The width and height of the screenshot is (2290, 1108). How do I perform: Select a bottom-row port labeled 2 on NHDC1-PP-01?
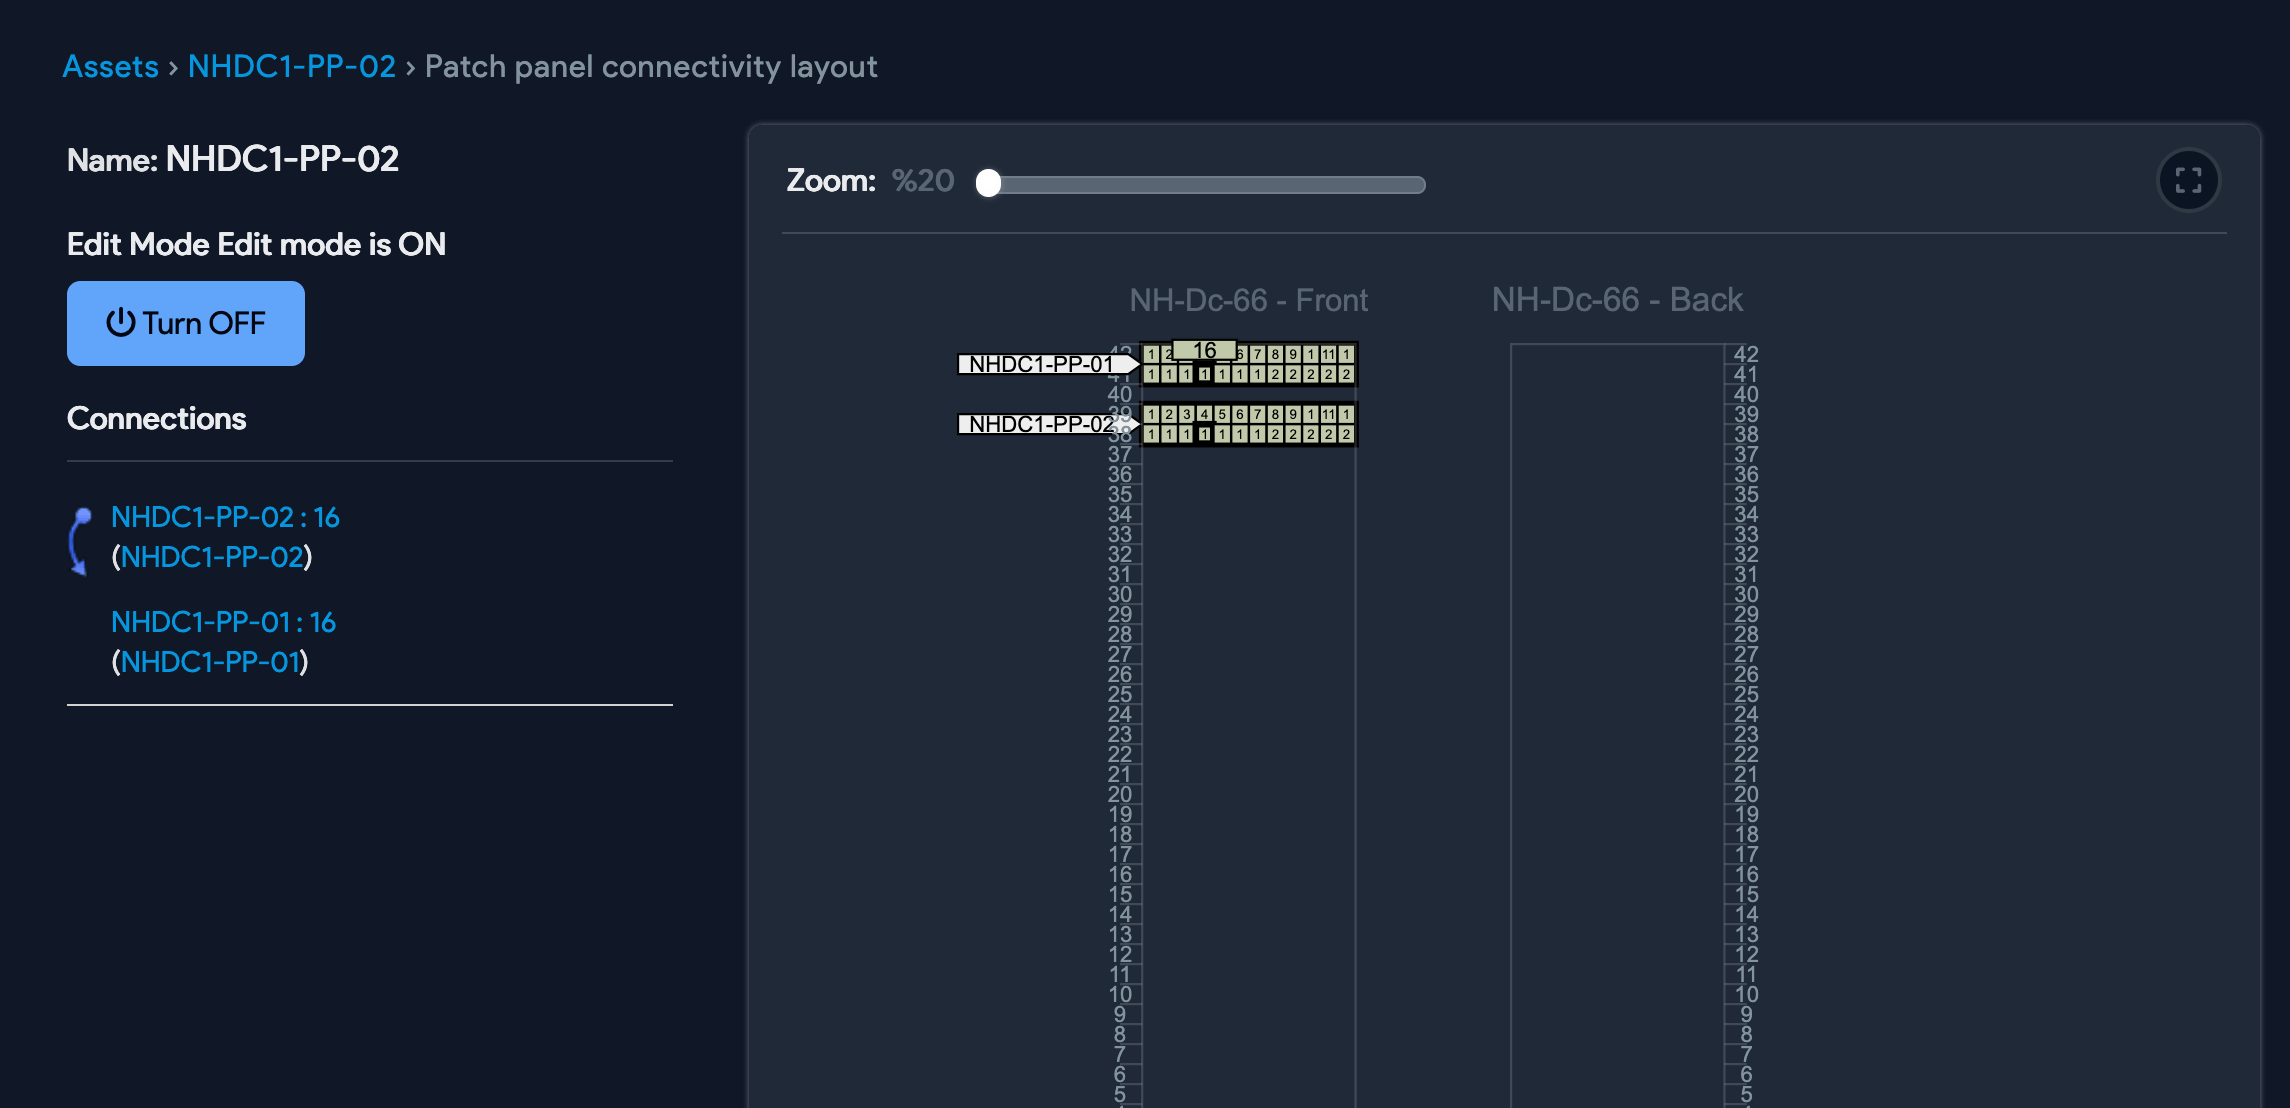pos(1275,373)
